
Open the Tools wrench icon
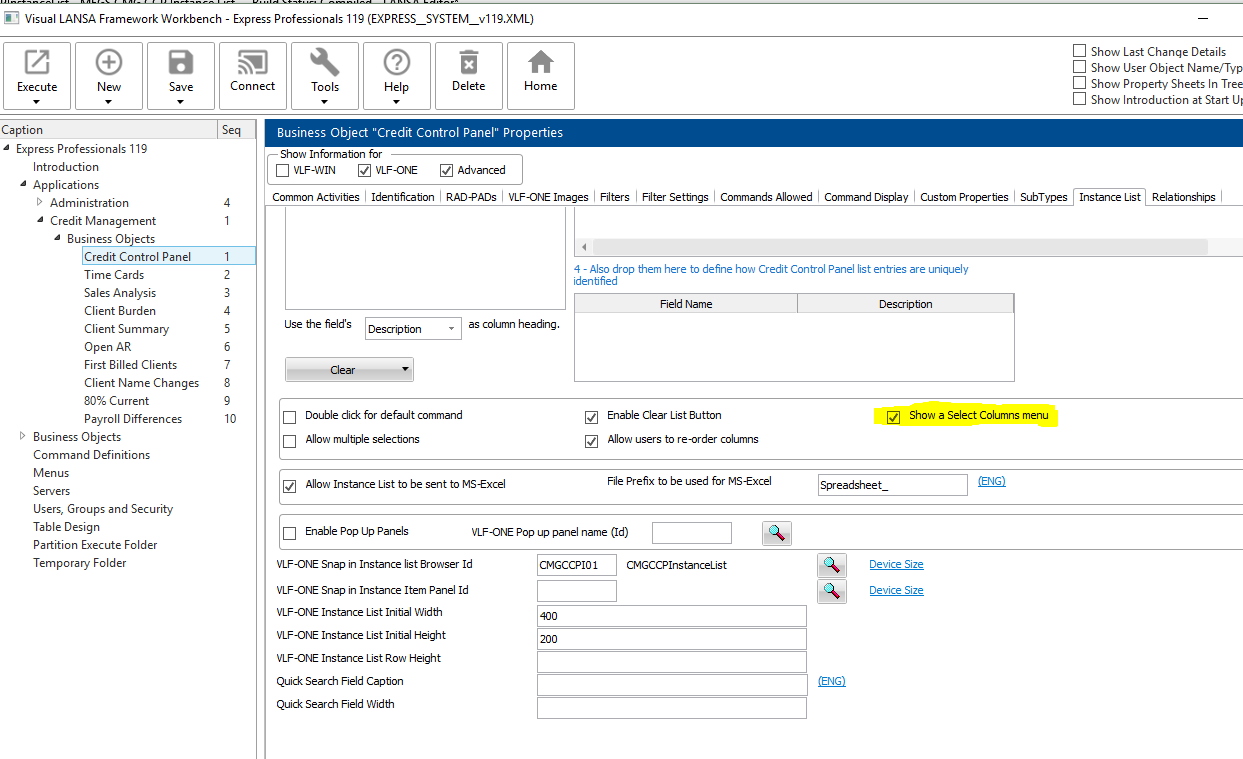pyautogui.click(x=325, y=62)
